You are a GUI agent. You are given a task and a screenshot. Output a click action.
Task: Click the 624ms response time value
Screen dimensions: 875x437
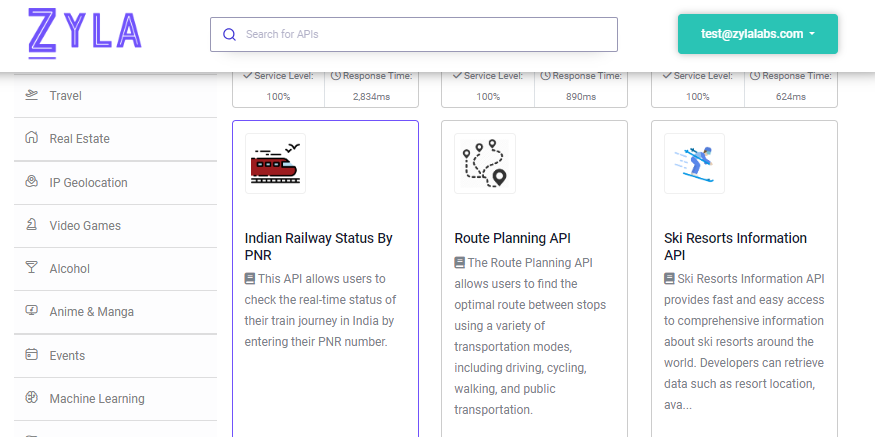791,97
